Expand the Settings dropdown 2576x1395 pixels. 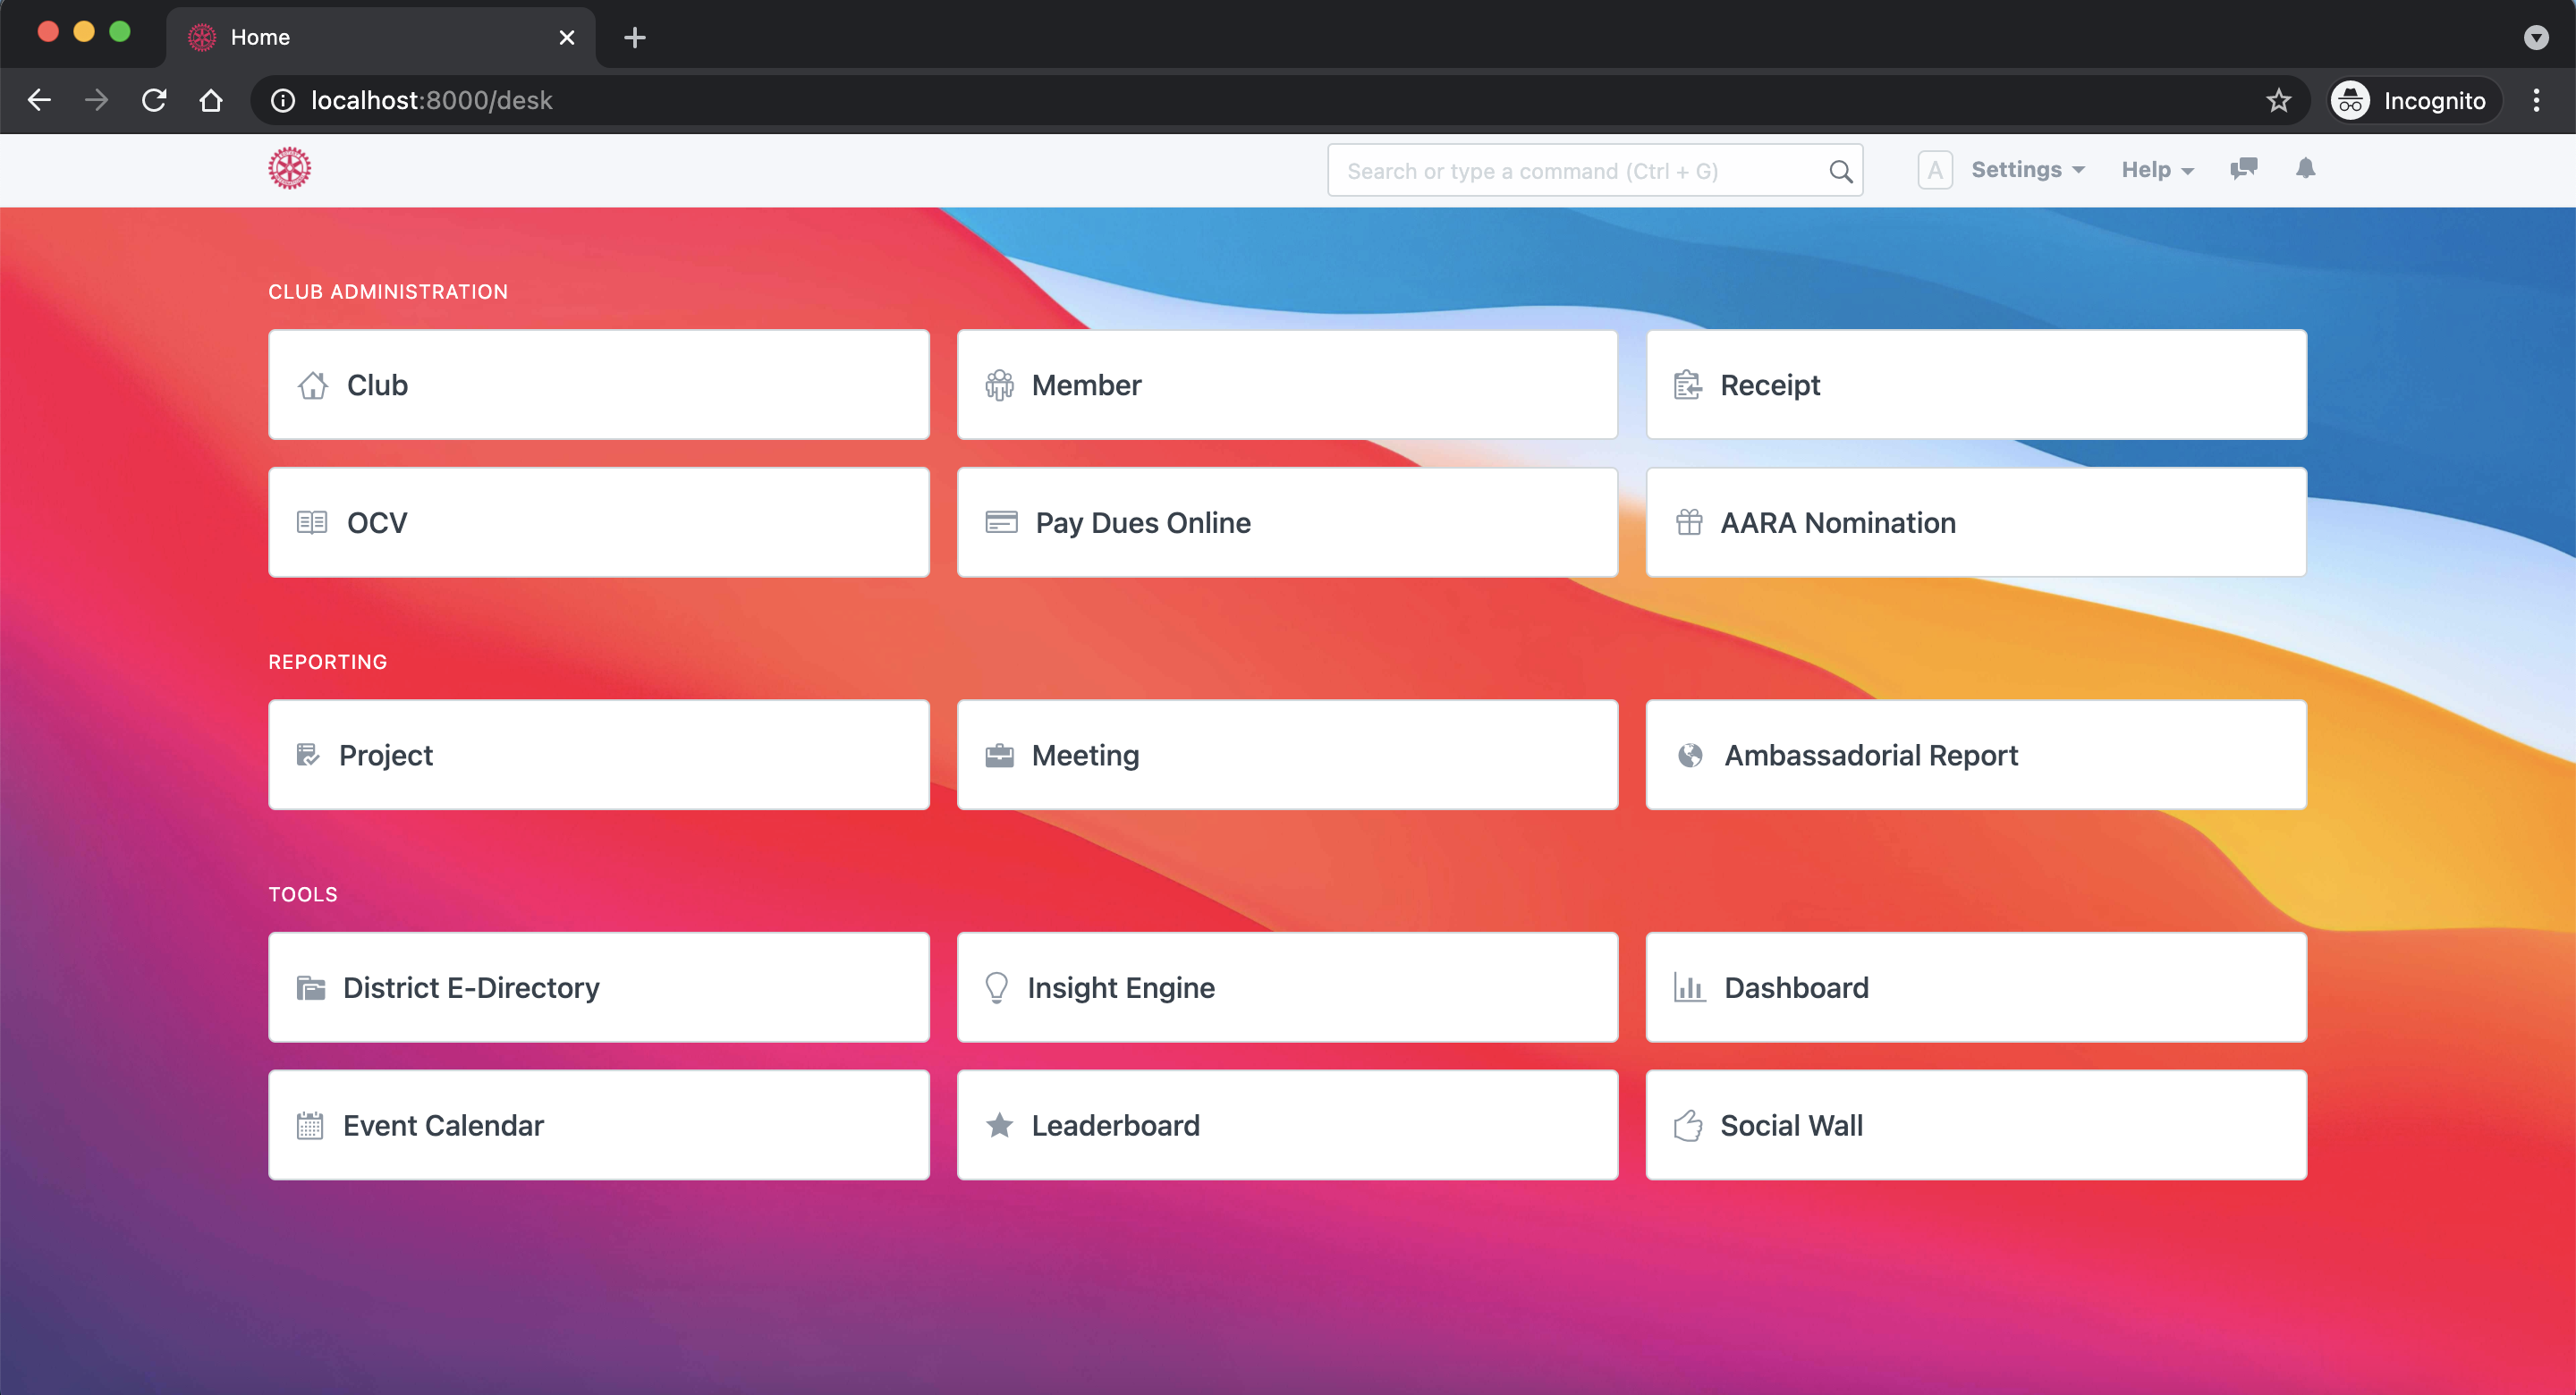[x=2027, y=170]
